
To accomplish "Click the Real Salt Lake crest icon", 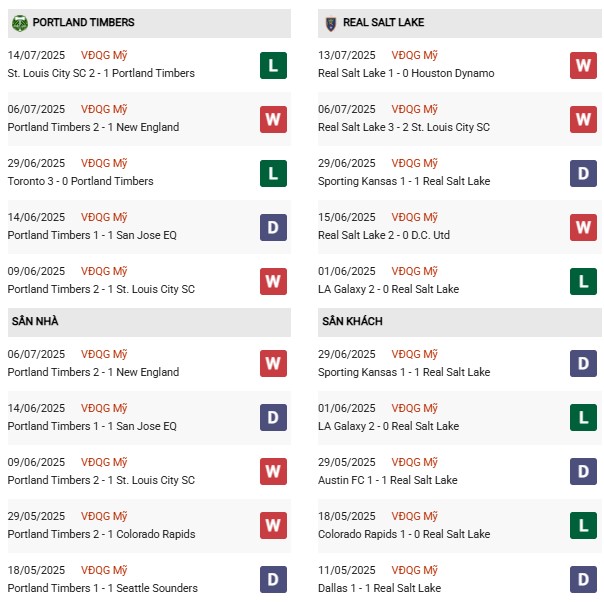I will [x=331, y=23].
